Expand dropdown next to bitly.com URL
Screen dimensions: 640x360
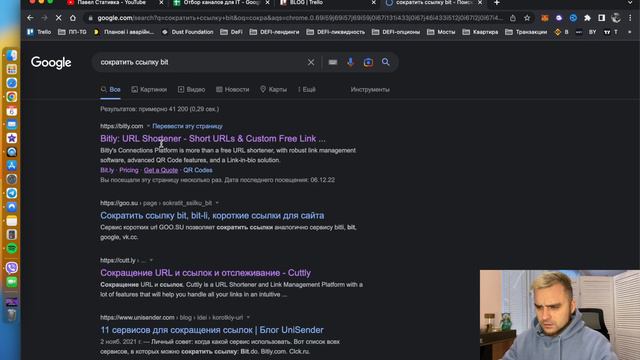coord(148,126)
